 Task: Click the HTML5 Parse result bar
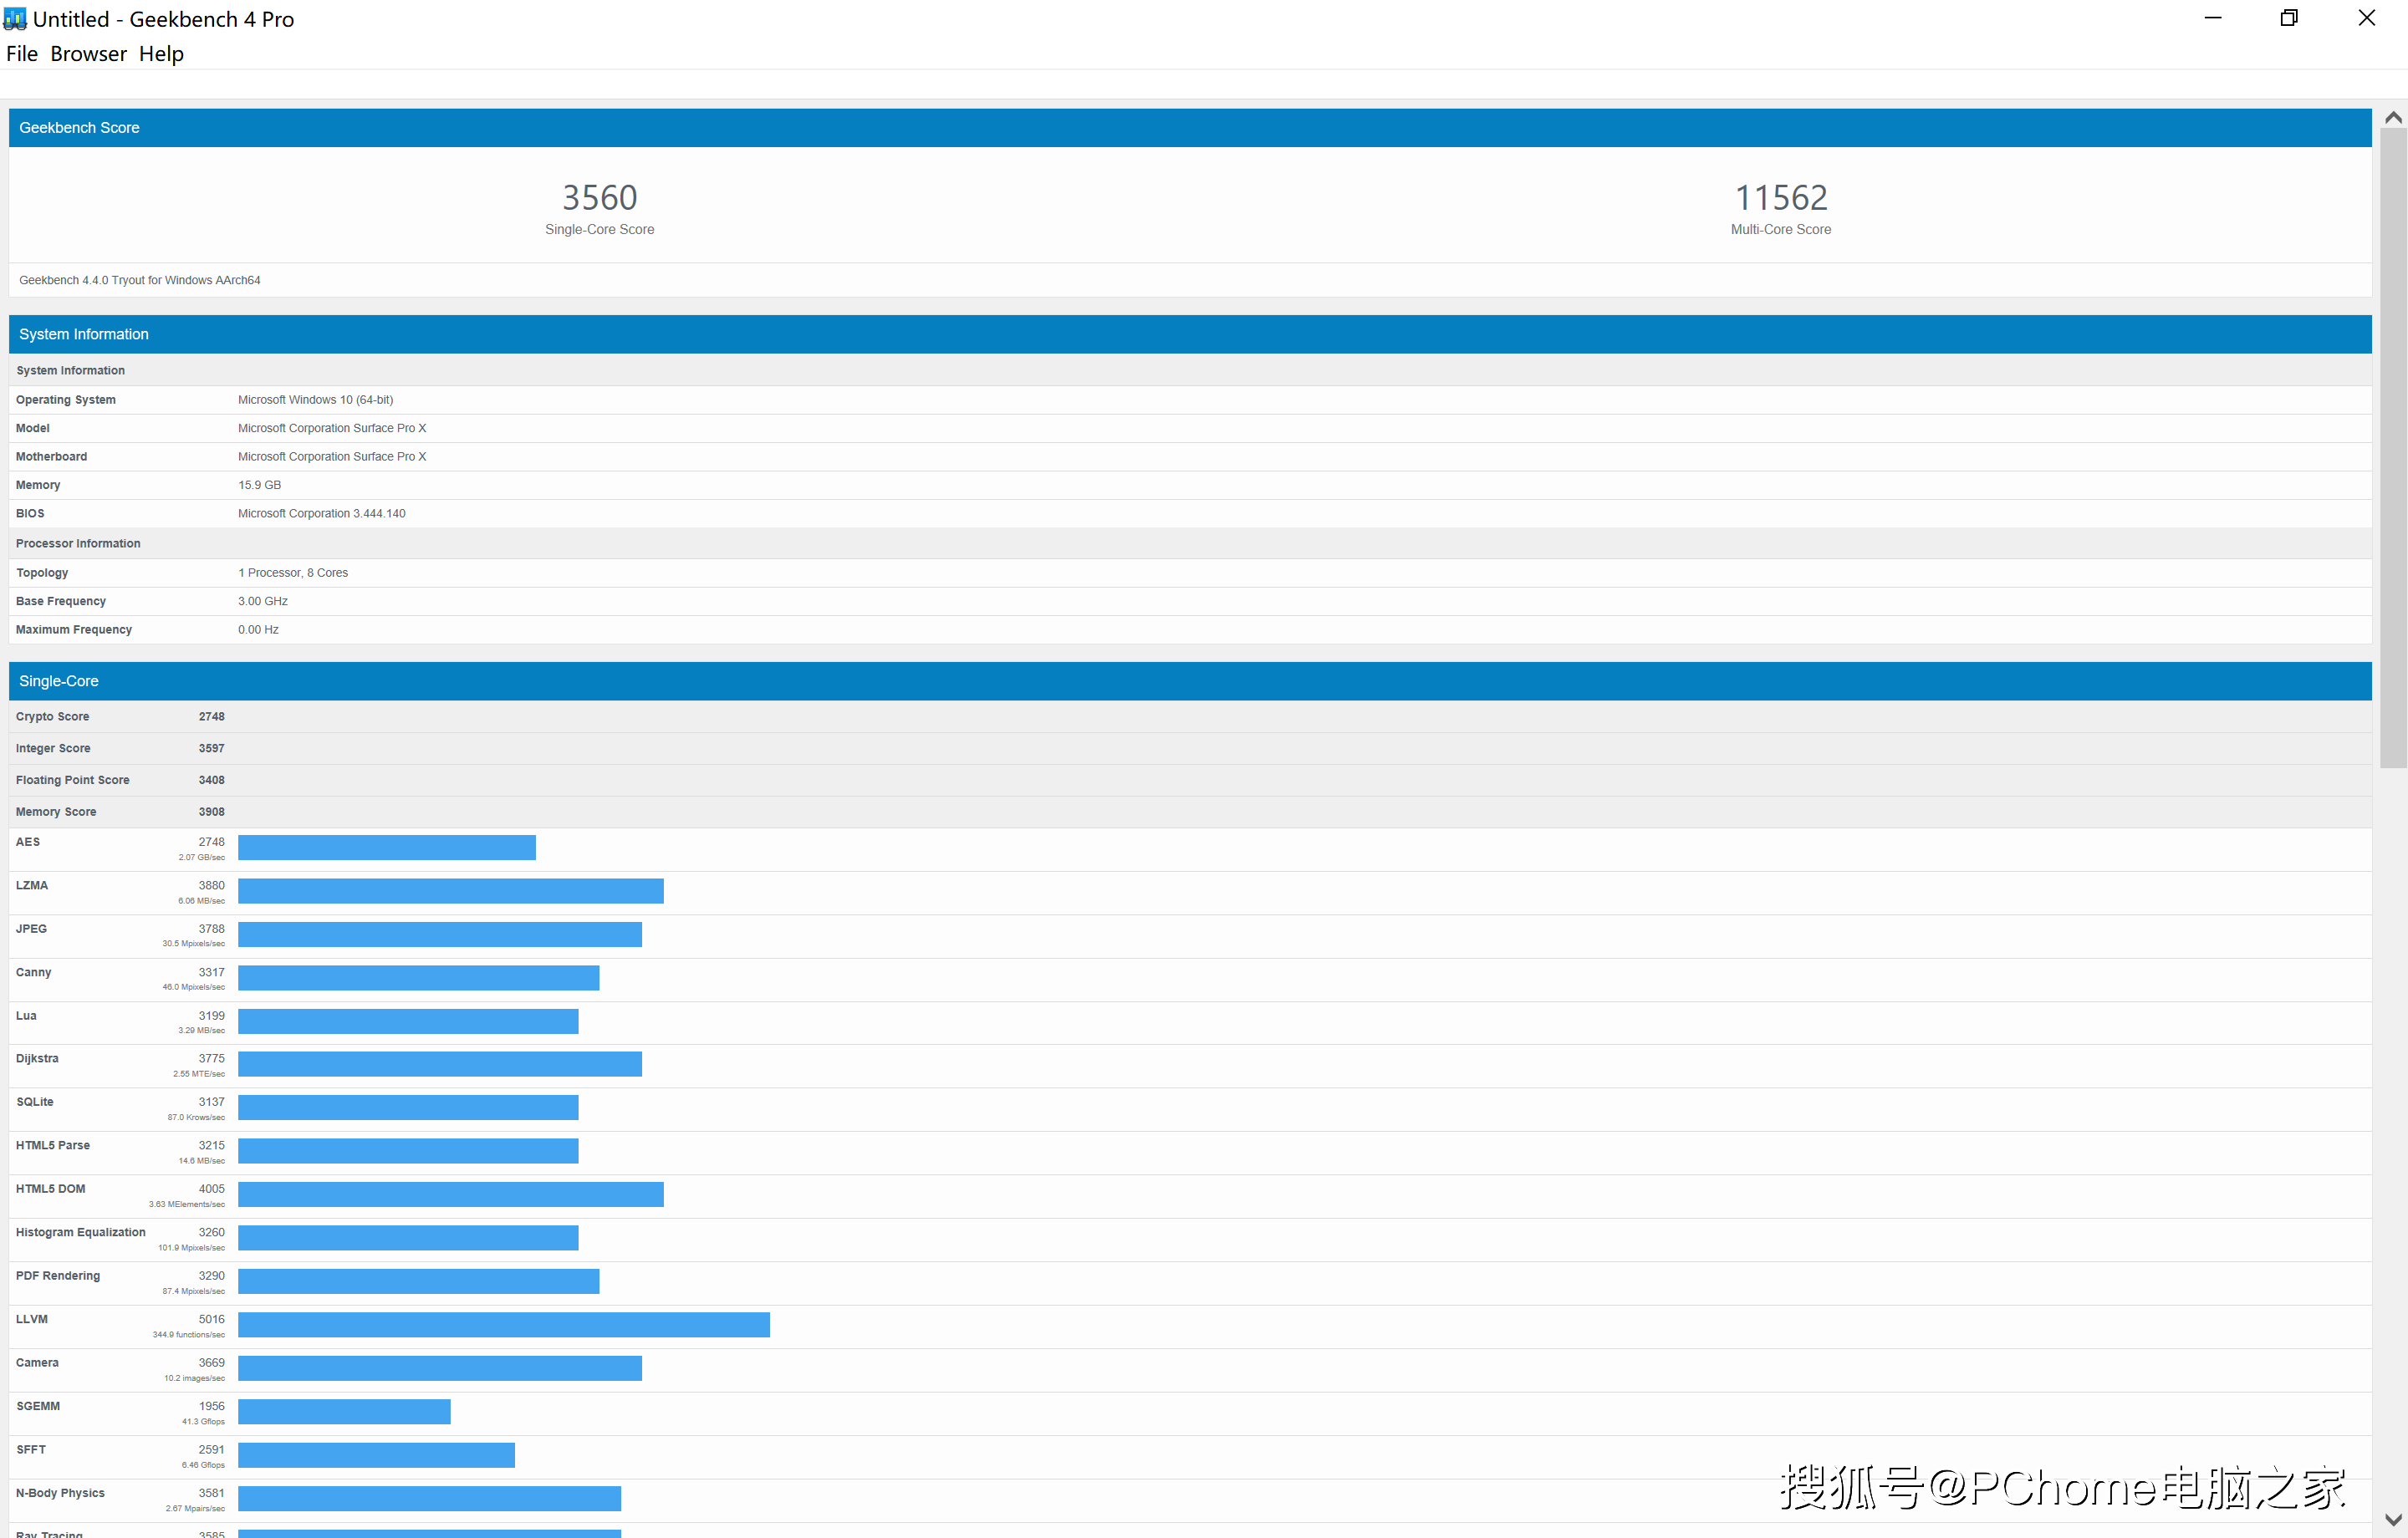point(408,1151)
